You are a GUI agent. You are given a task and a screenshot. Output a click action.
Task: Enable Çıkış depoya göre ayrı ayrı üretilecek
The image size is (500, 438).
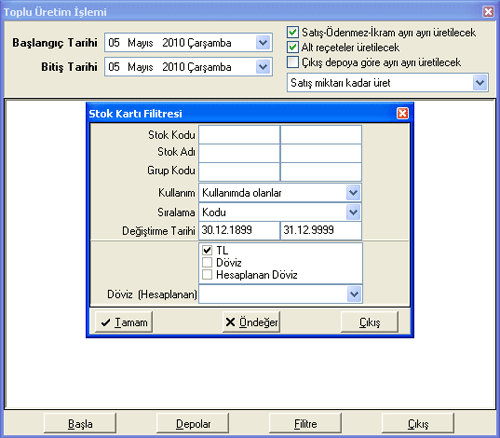tap(293, 62)
